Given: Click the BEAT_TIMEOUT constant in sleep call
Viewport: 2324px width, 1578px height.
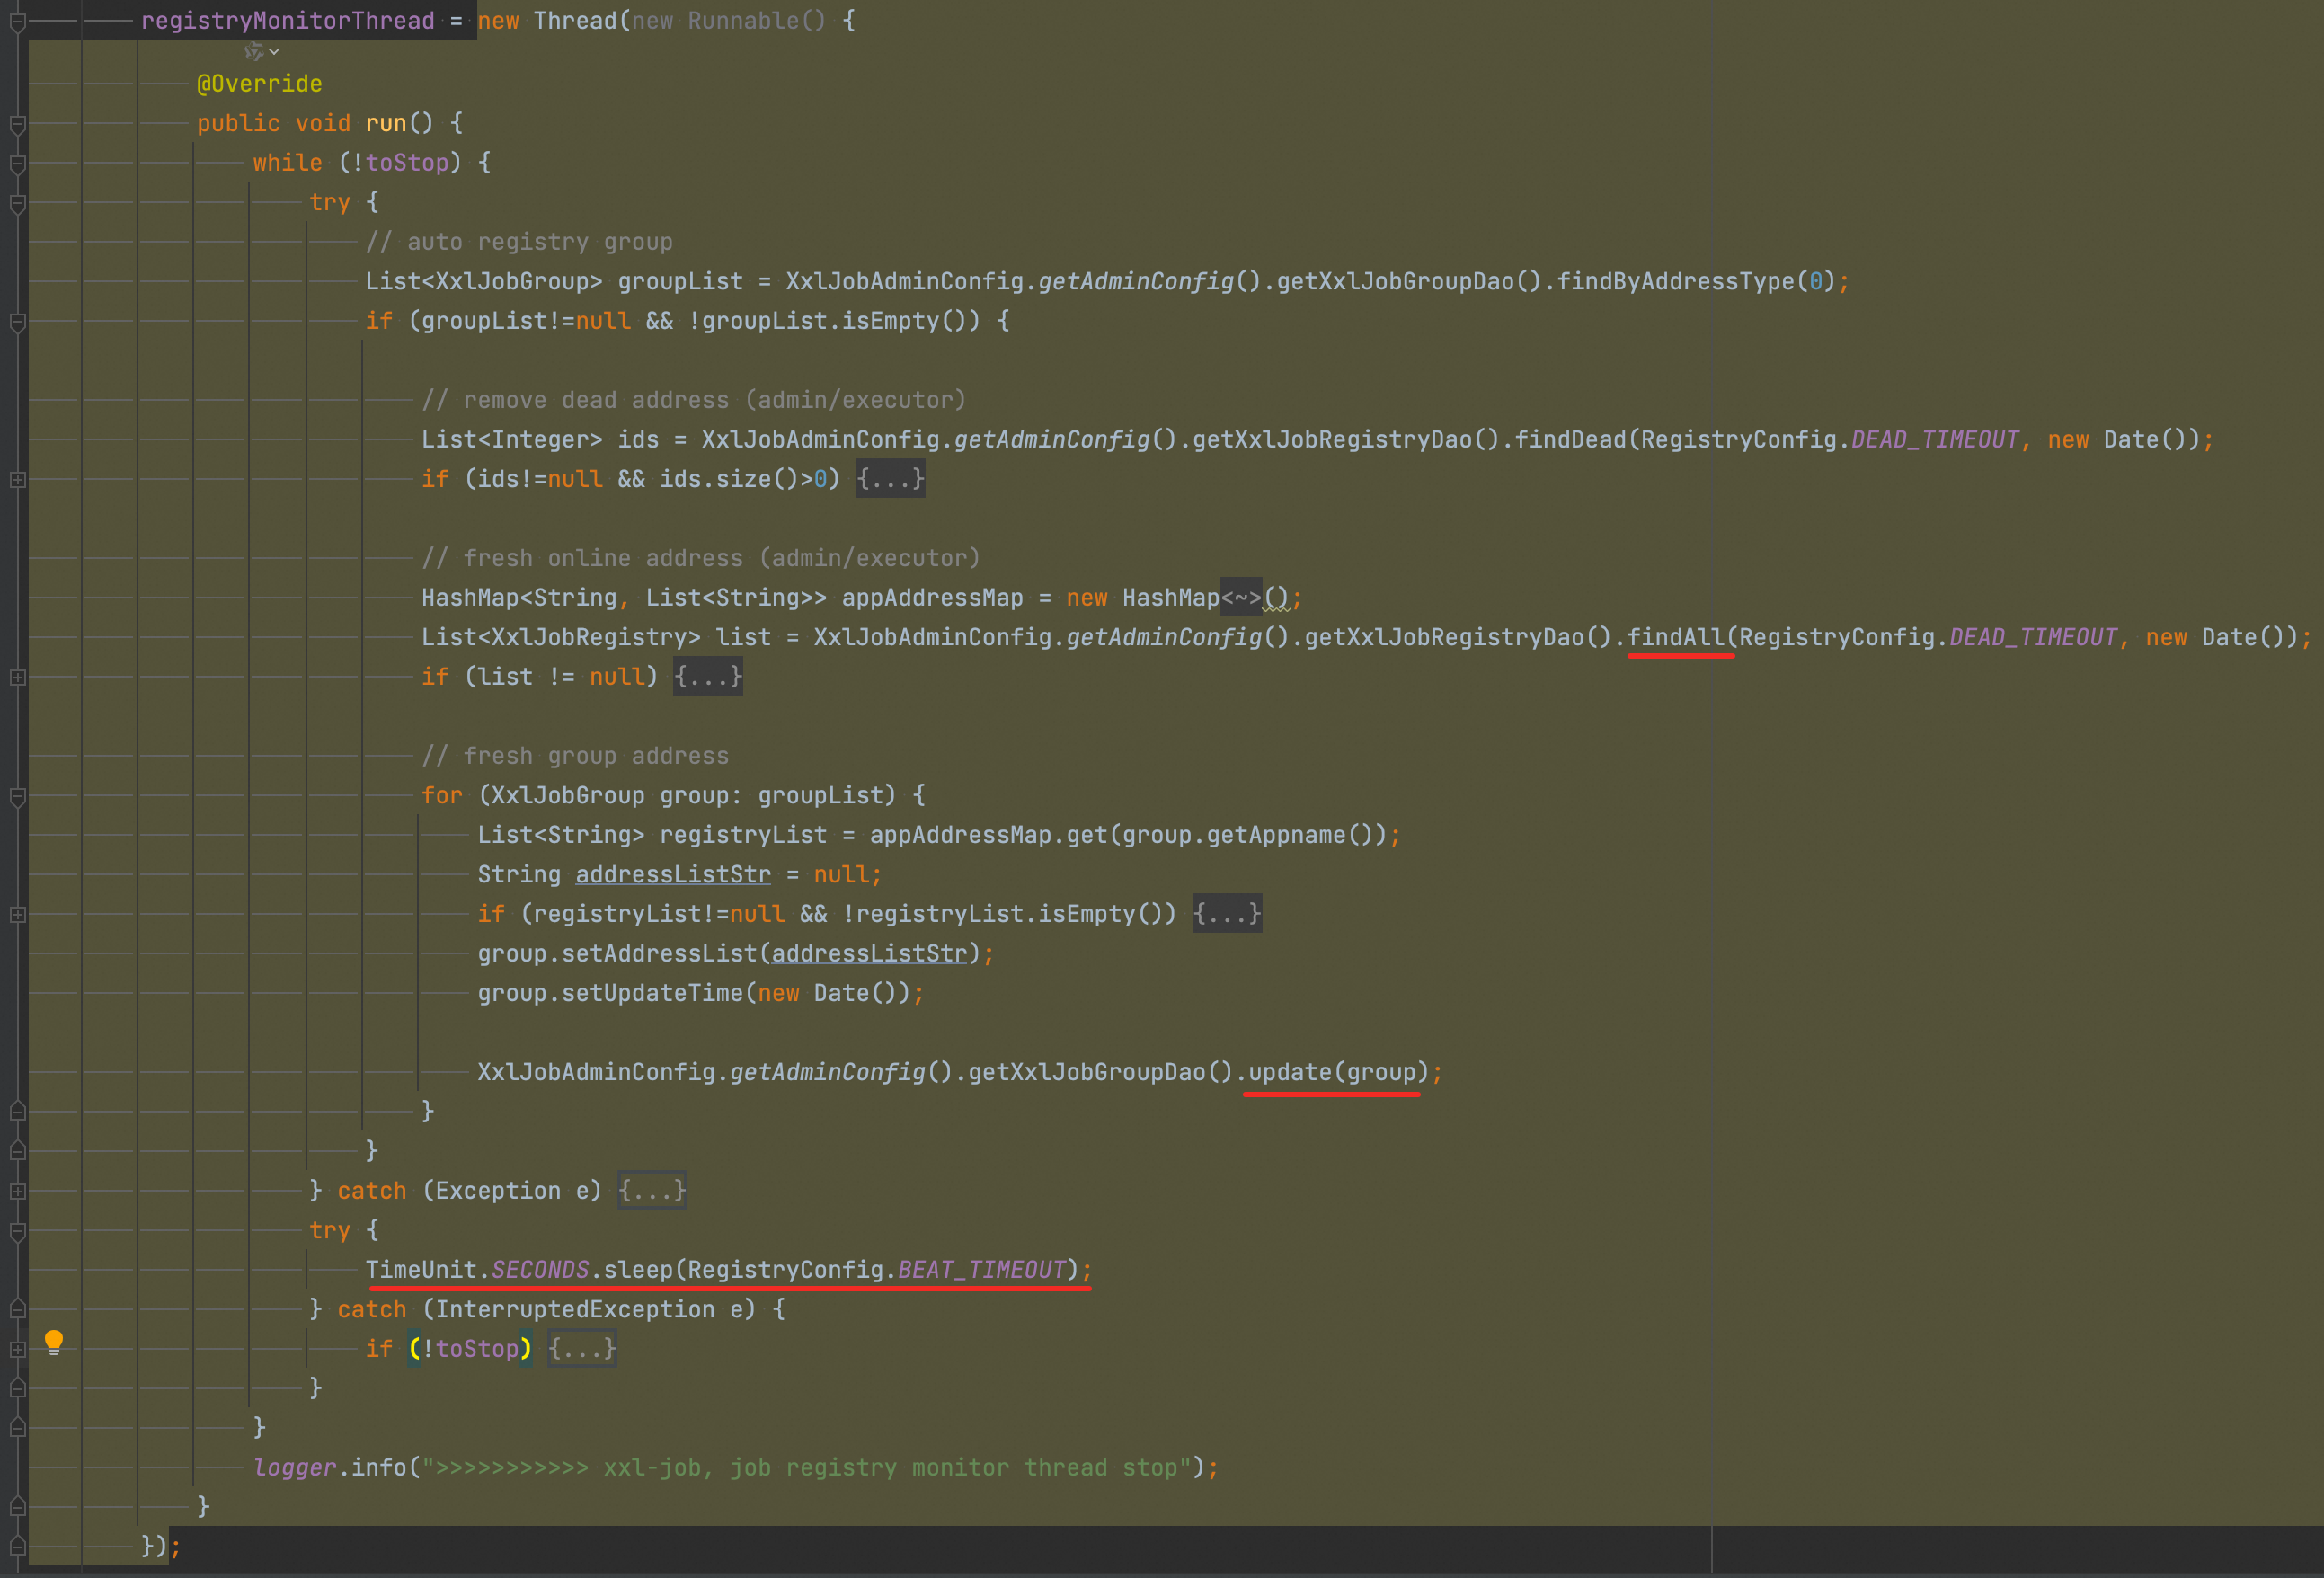Looking at the screenshot, I should coord(981,1270).
